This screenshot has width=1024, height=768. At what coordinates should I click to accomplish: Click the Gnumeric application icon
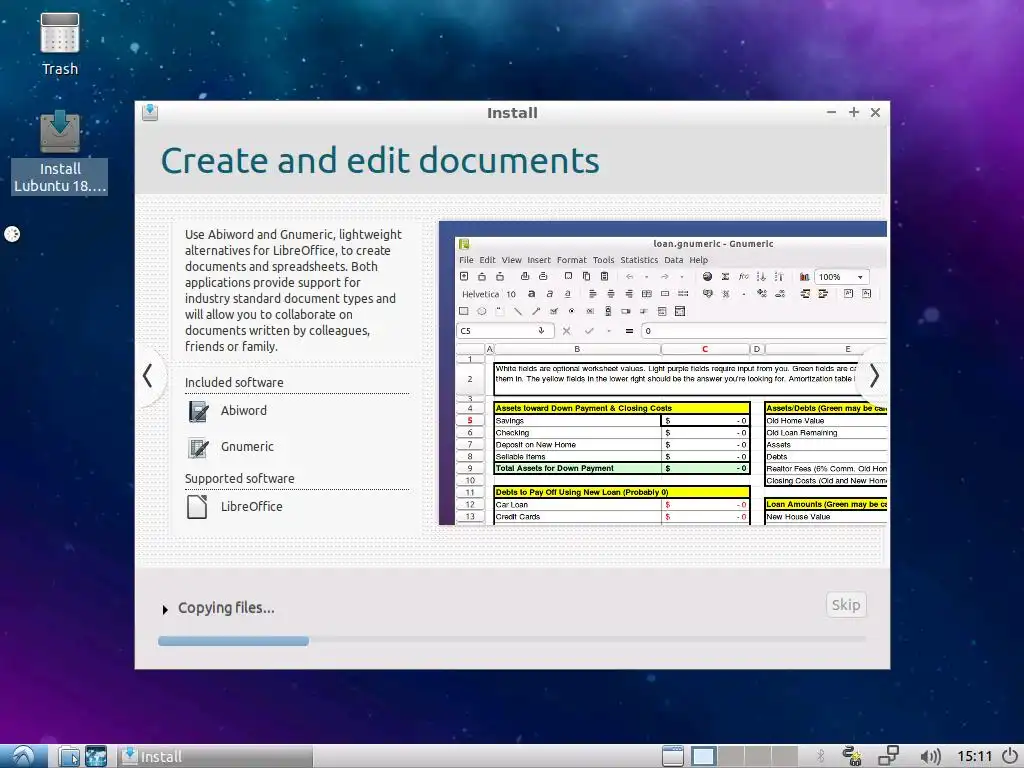coord(198,447)
